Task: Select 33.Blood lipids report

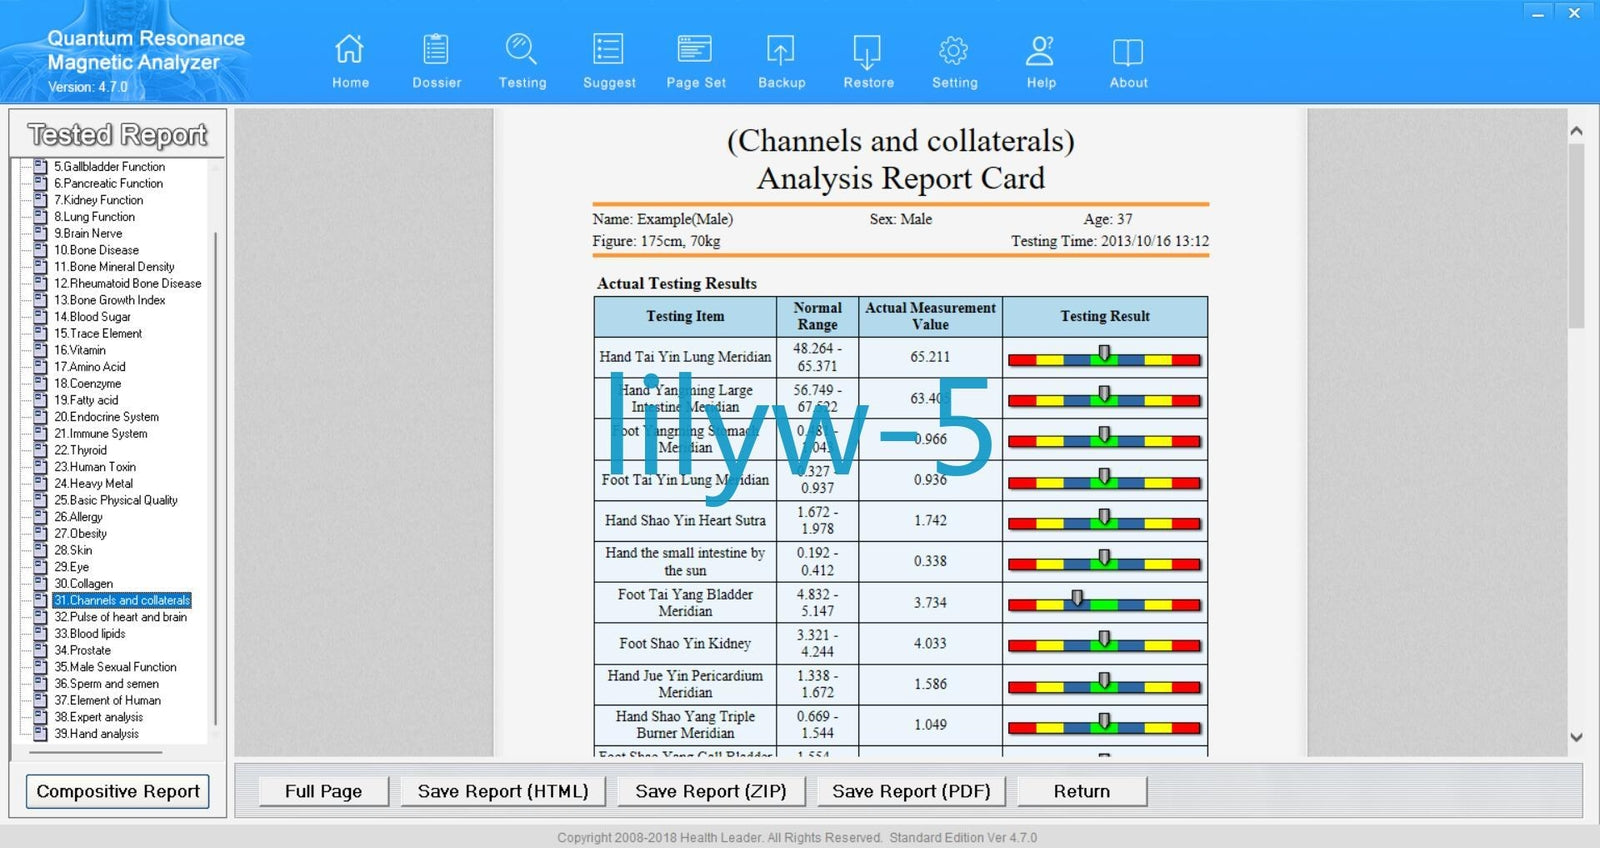Action: (89, 634)
